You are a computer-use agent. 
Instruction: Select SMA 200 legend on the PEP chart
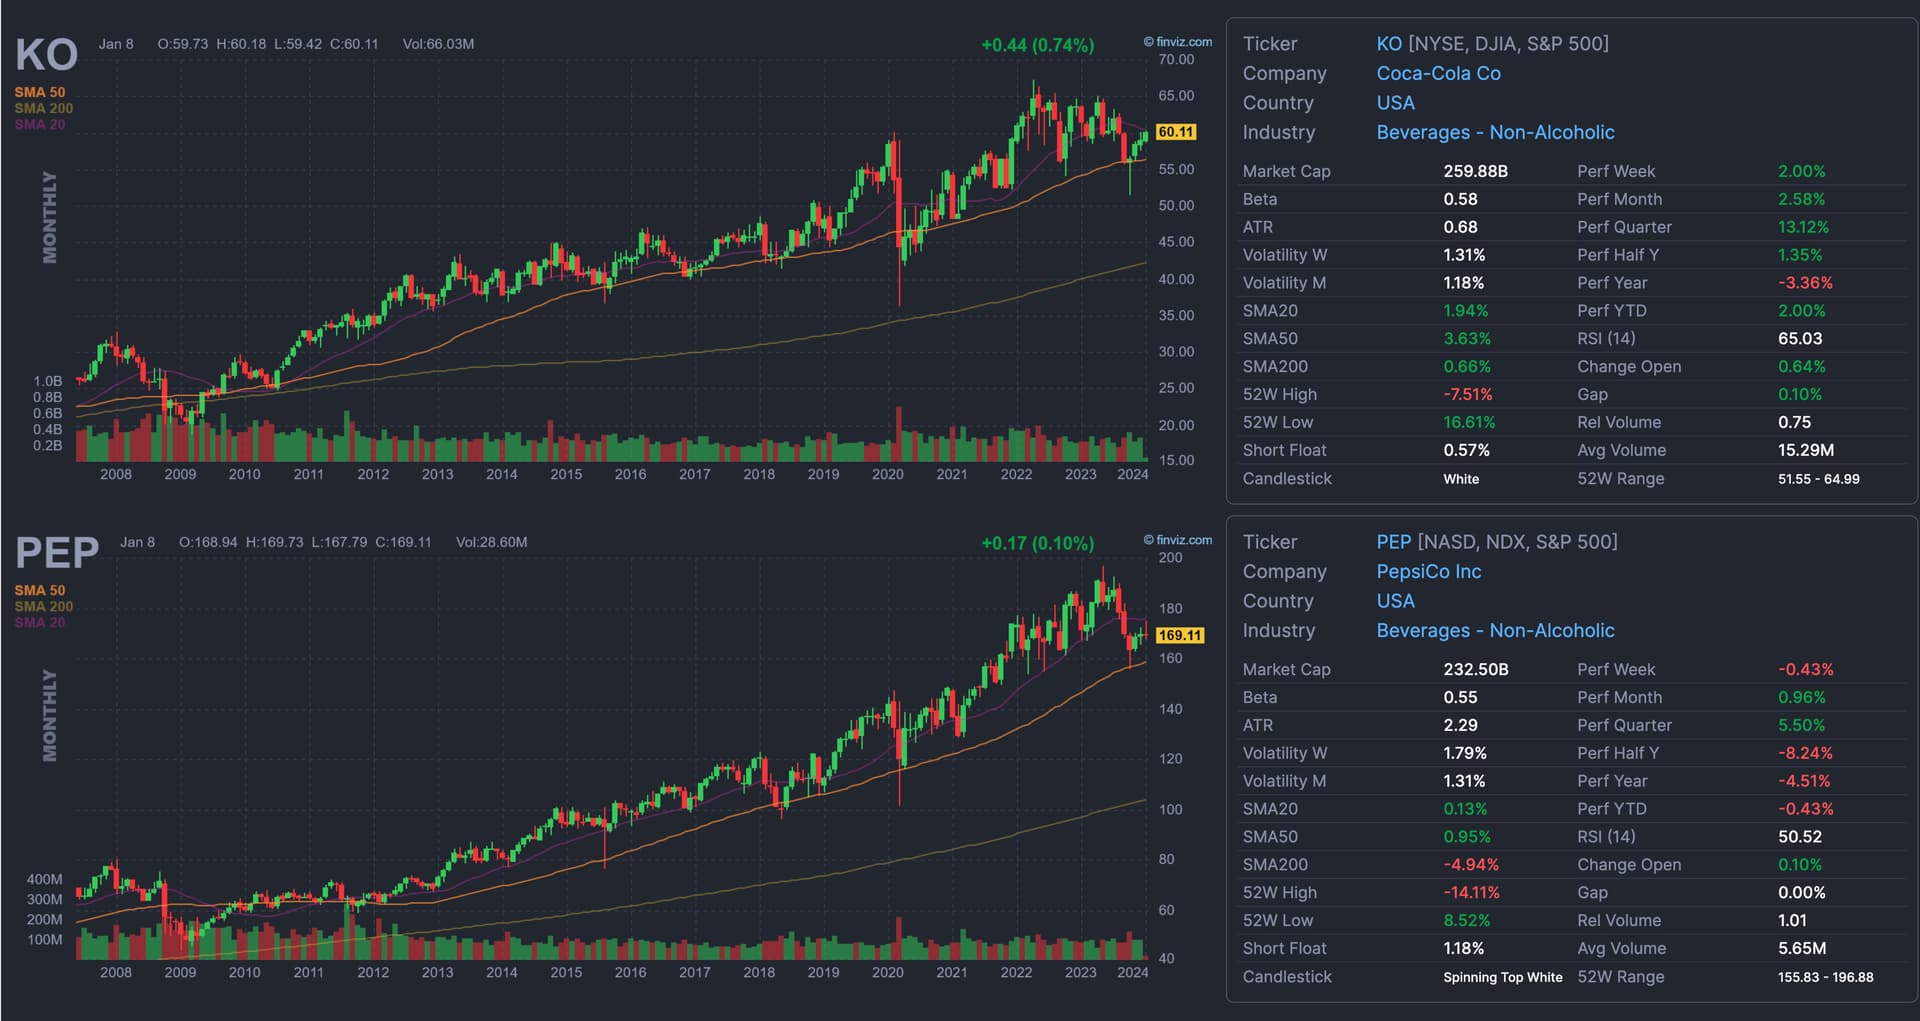[x=43, y=606]
